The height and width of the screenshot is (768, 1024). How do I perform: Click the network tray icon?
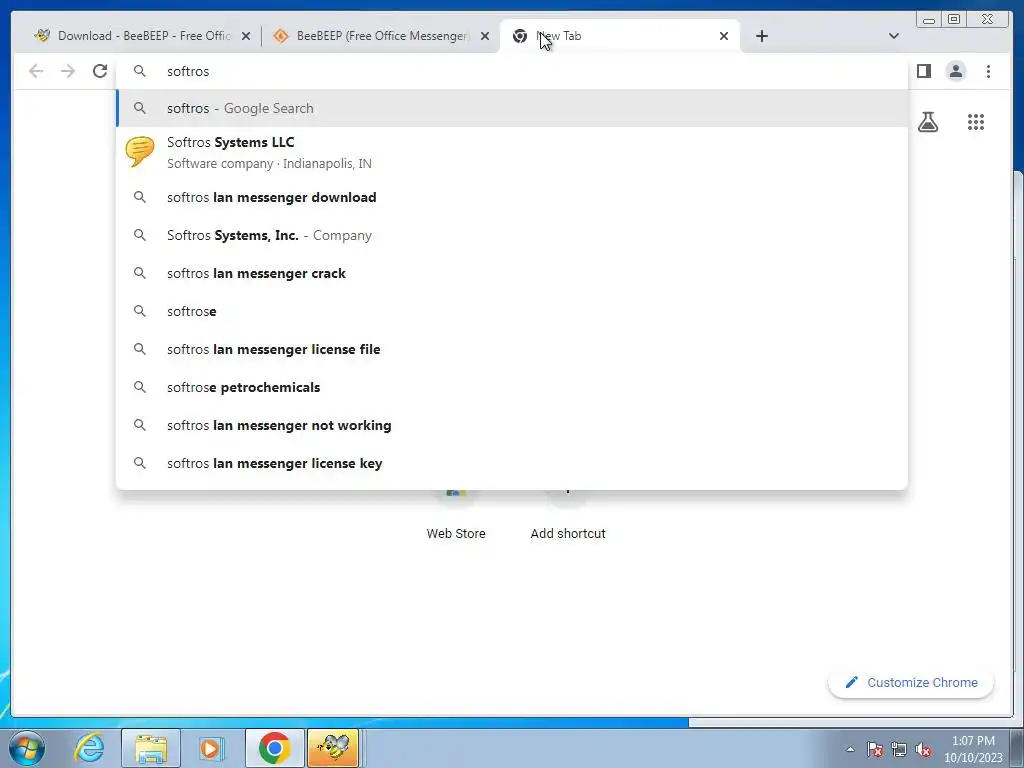pos(899,749)
